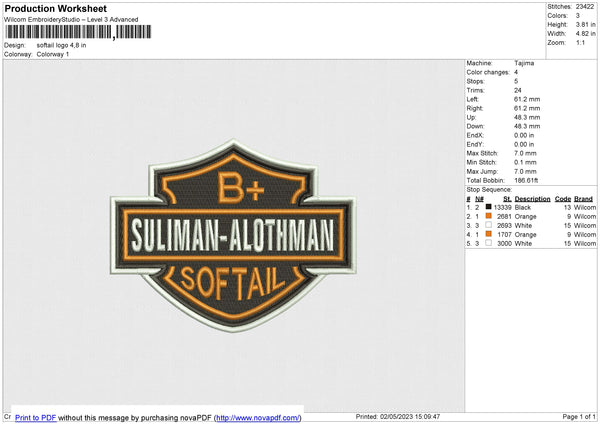Click the embroidered Softail badge preview

(x=233, y=235)
